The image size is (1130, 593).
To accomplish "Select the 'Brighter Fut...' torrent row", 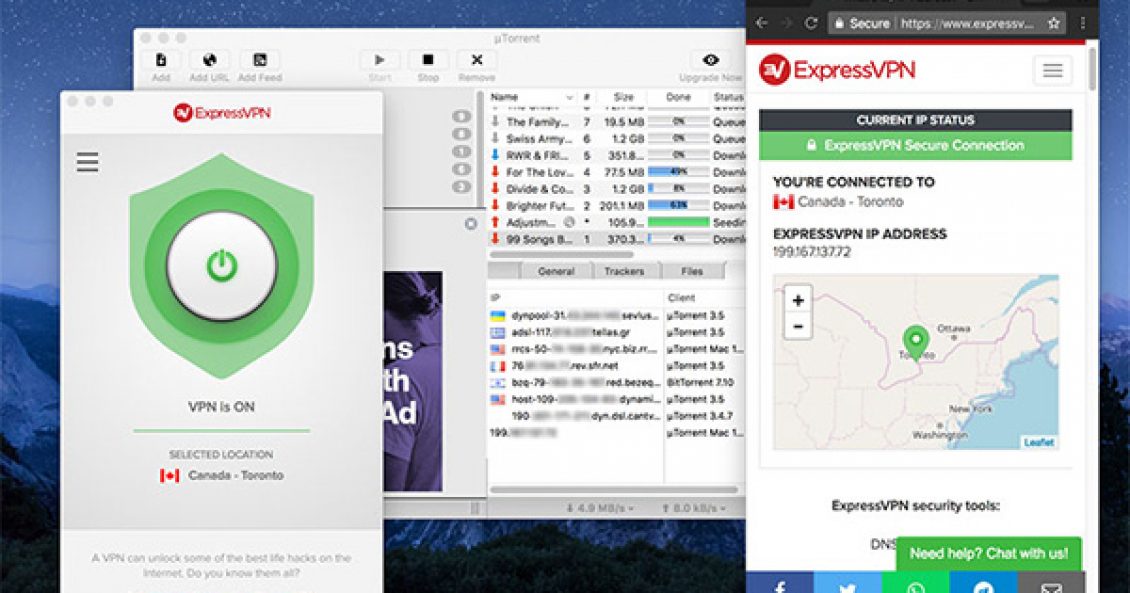I will tap(617, 206).
